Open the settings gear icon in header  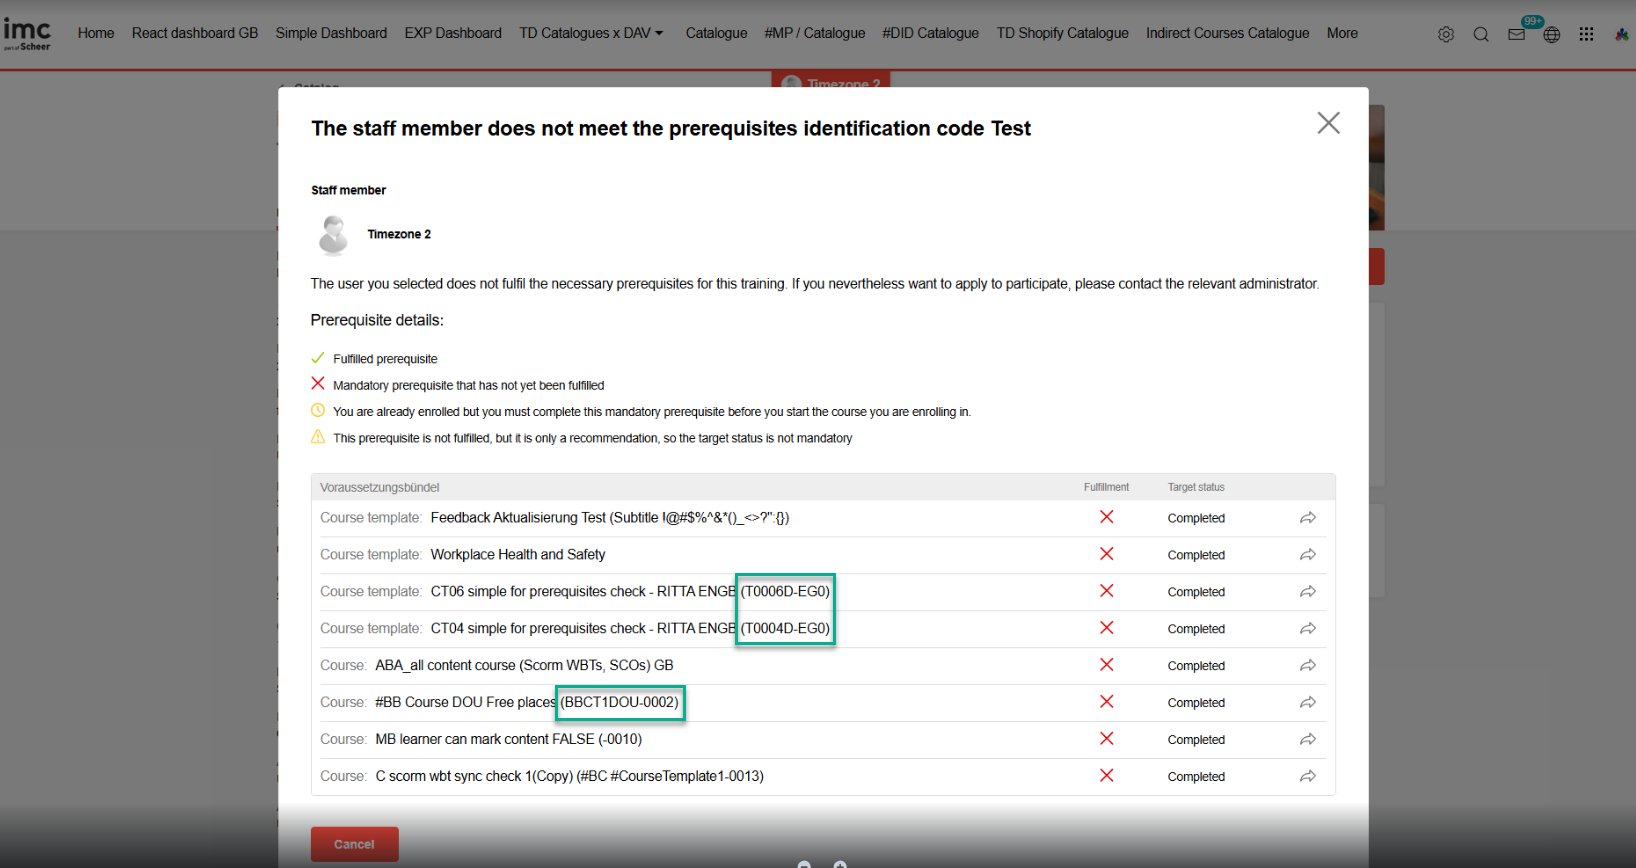point(1445,34)
